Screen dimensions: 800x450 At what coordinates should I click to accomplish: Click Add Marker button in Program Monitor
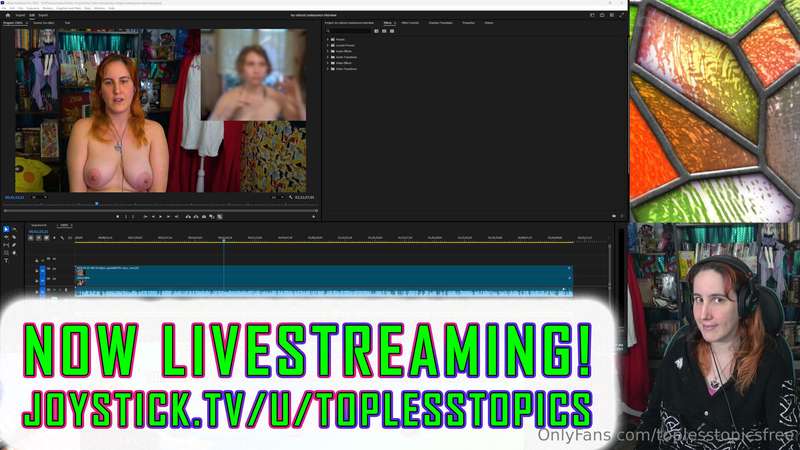click(x=117, y=217)
